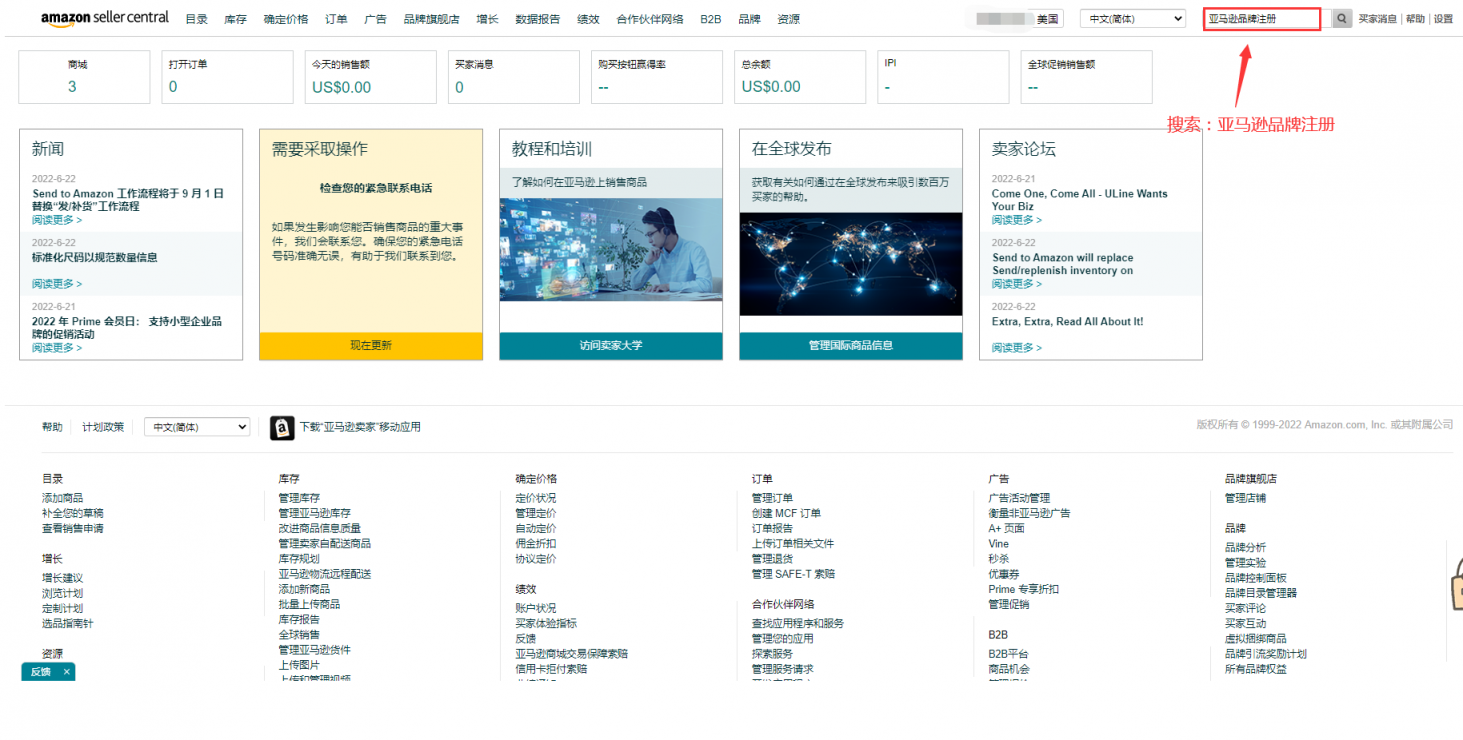Open the 库存 menu
1463x740 pixels.
(x=235, y=19)
